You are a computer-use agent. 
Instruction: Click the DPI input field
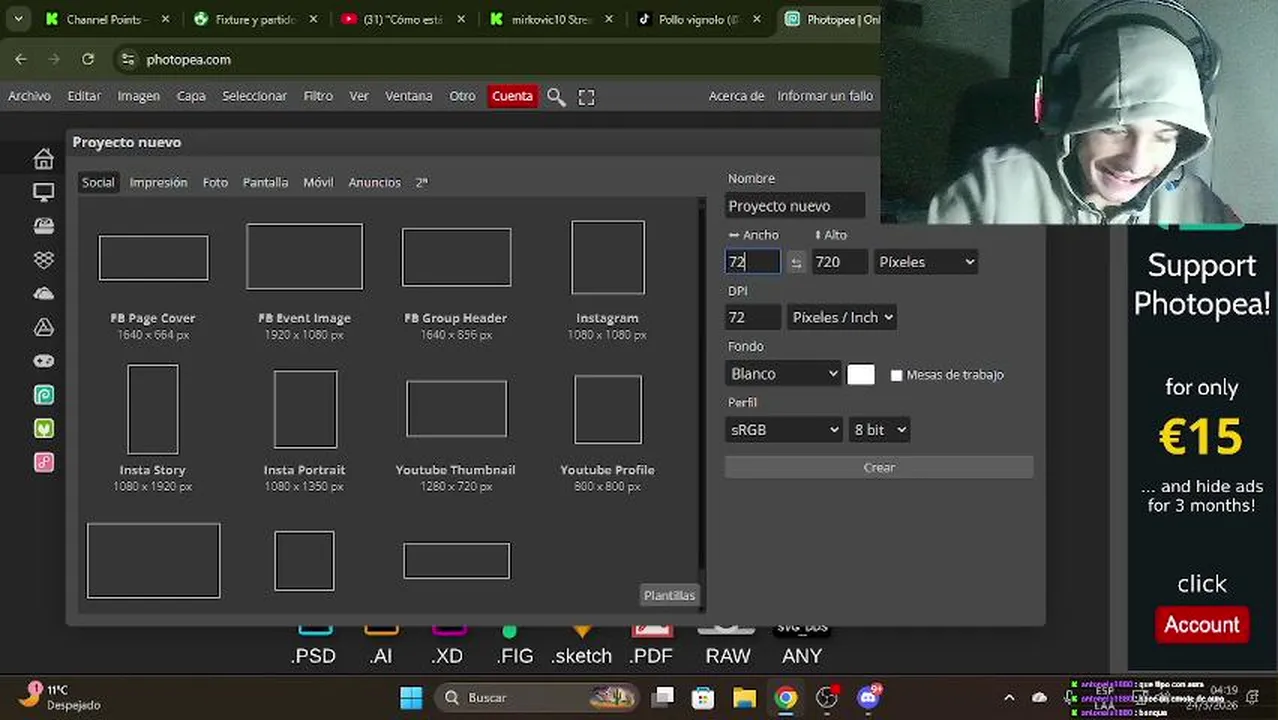[753, 317]
